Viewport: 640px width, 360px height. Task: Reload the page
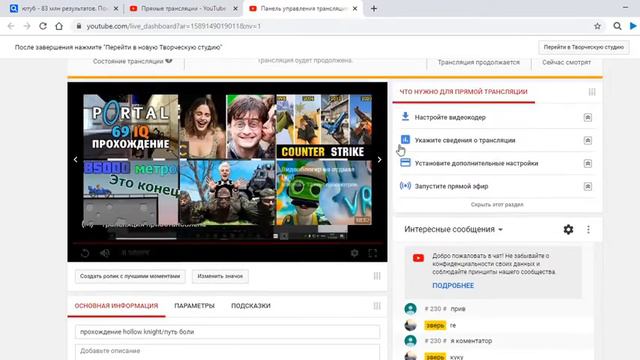pos(43,26)
